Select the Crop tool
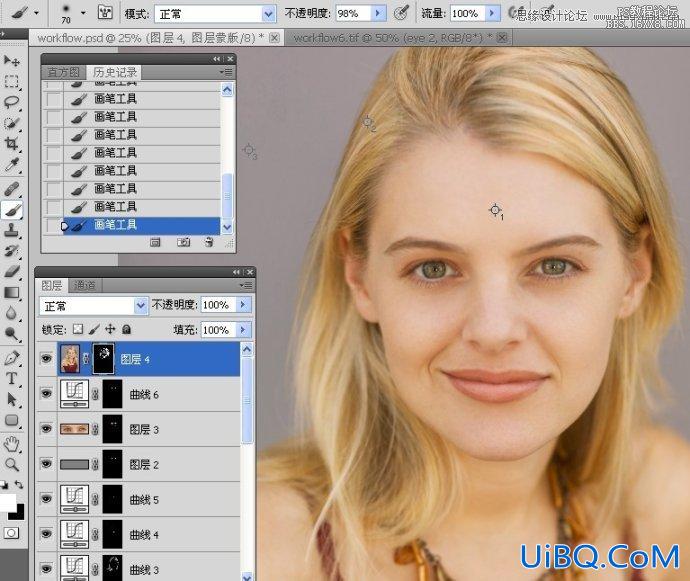Screen dimensions: 690x581 (11, 143)
